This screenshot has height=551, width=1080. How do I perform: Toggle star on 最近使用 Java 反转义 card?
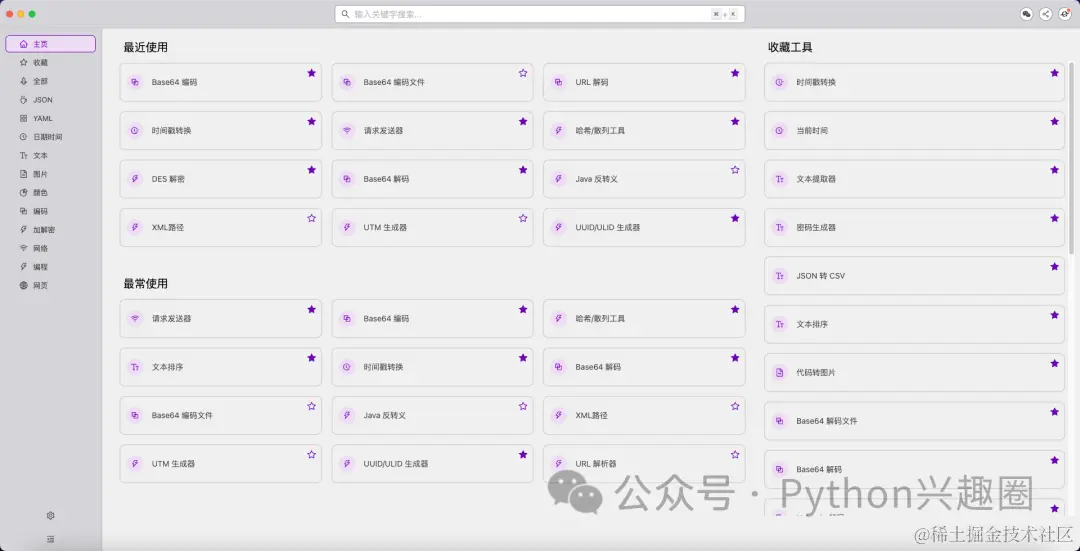click(x=735, y=169)
